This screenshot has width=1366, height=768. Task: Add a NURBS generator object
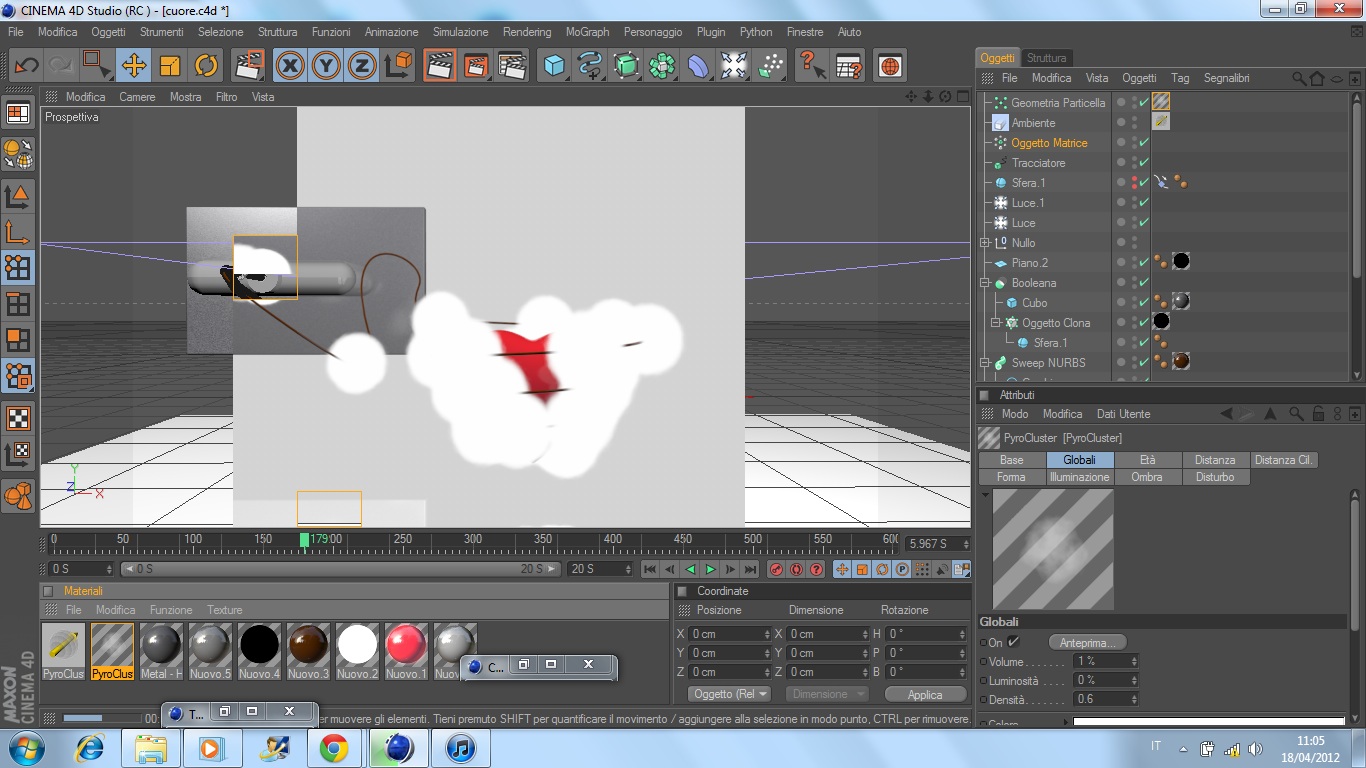(x=626, y=66)
